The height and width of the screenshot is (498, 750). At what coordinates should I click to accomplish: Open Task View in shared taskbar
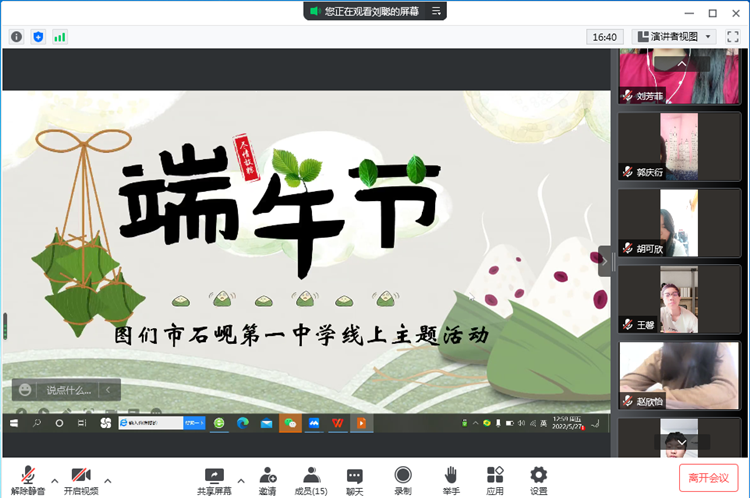(82, 423)
